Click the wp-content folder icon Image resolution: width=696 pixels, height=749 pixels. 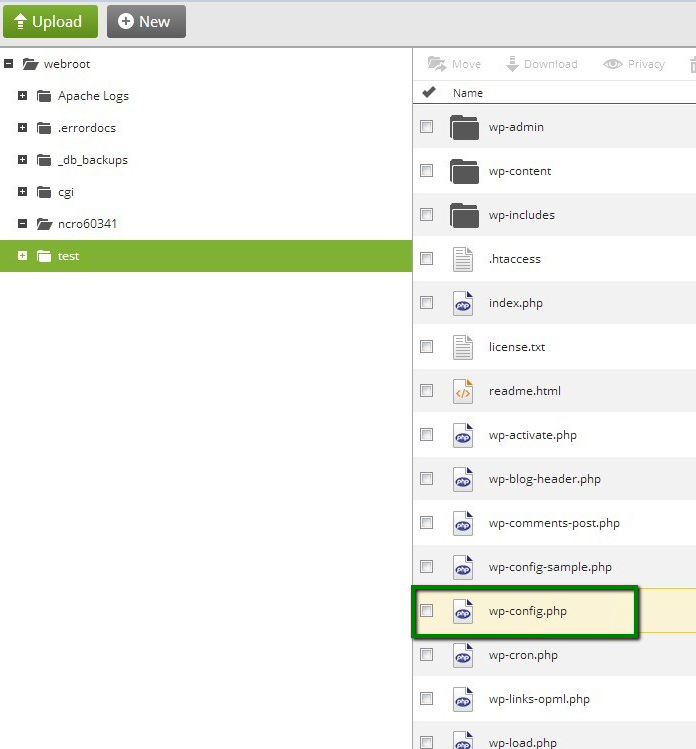[x=464, y=171]
